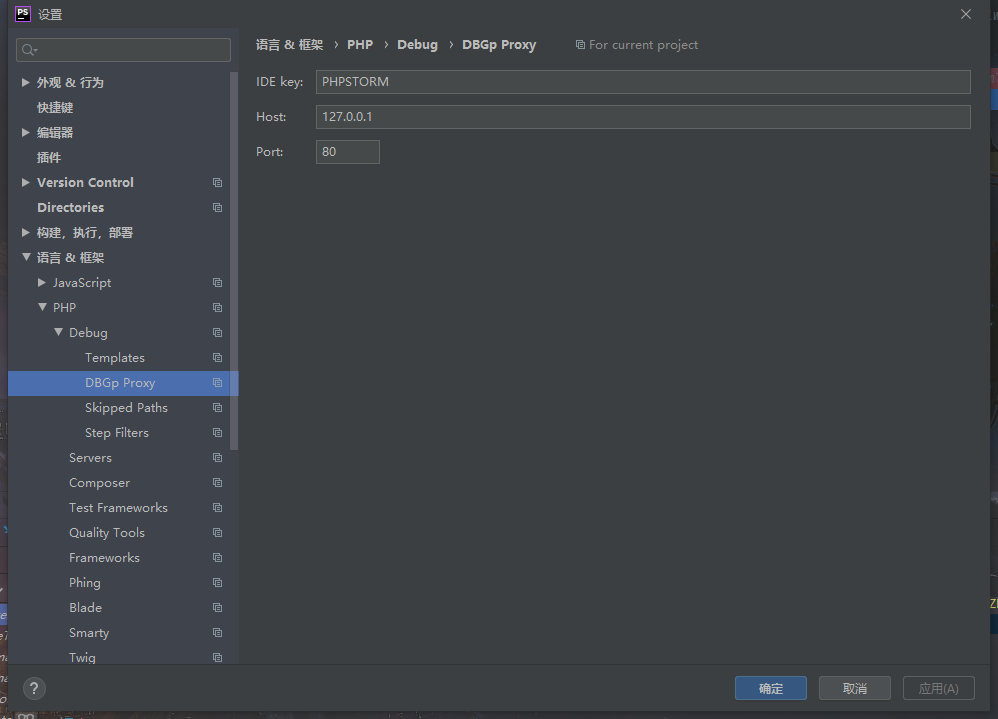Click the icon before For current project
This screenshot has width=998, height=719.
[580, 45]
